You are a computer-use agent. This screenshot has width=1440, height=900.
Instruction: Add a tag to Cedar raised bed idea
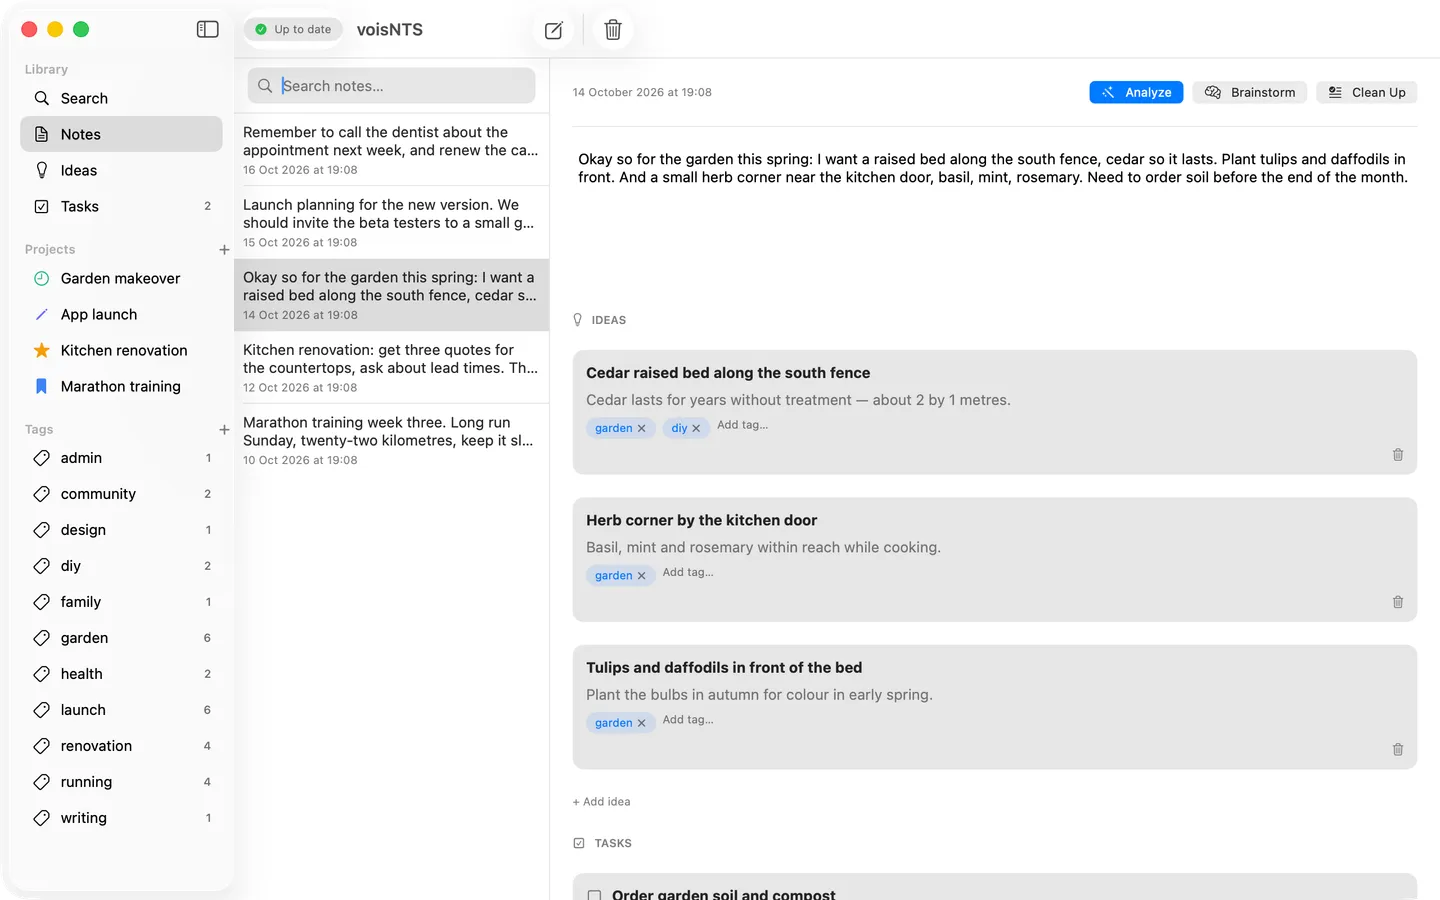(743, 425)
